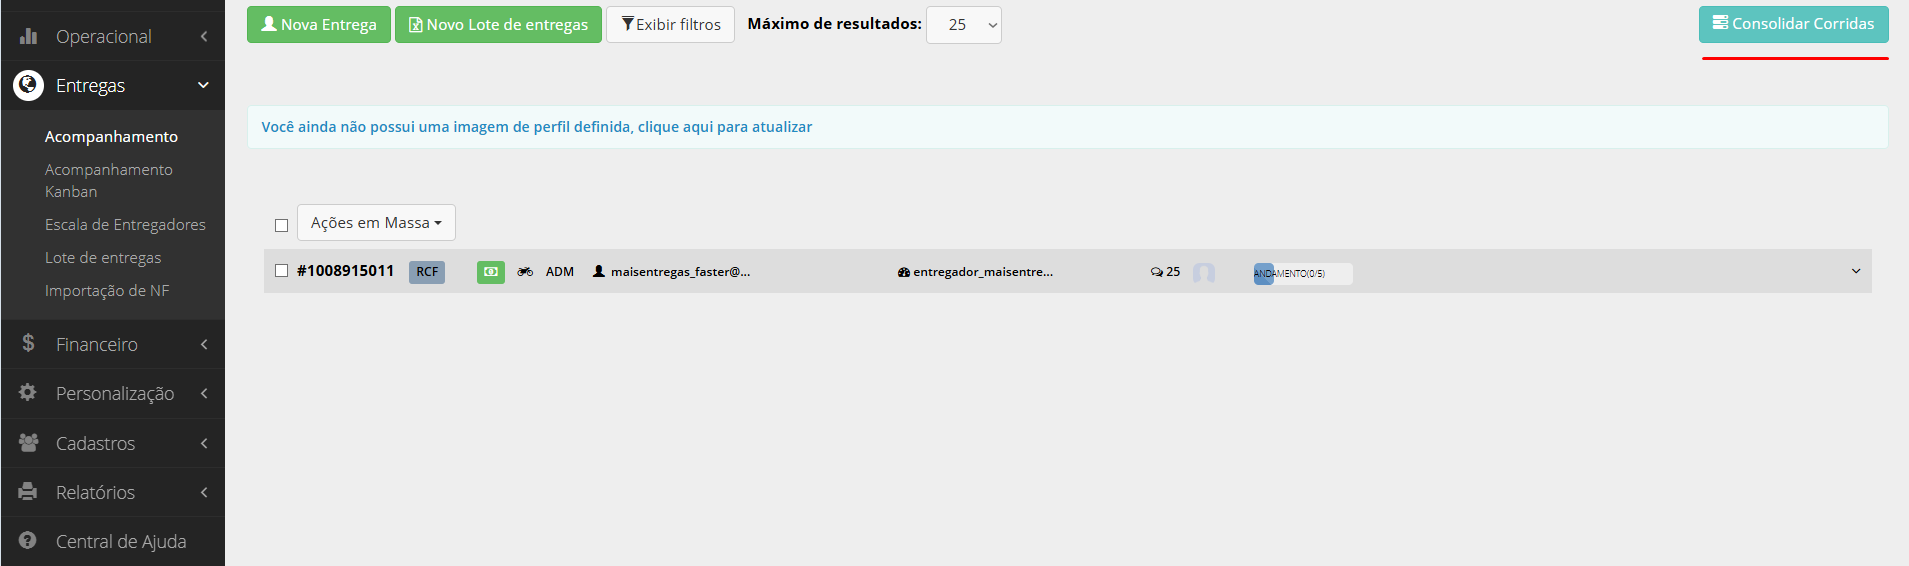Open Acompanhamento Kanban submenu item
This screenshot has width=1909, height=566.
coord(109,181)
